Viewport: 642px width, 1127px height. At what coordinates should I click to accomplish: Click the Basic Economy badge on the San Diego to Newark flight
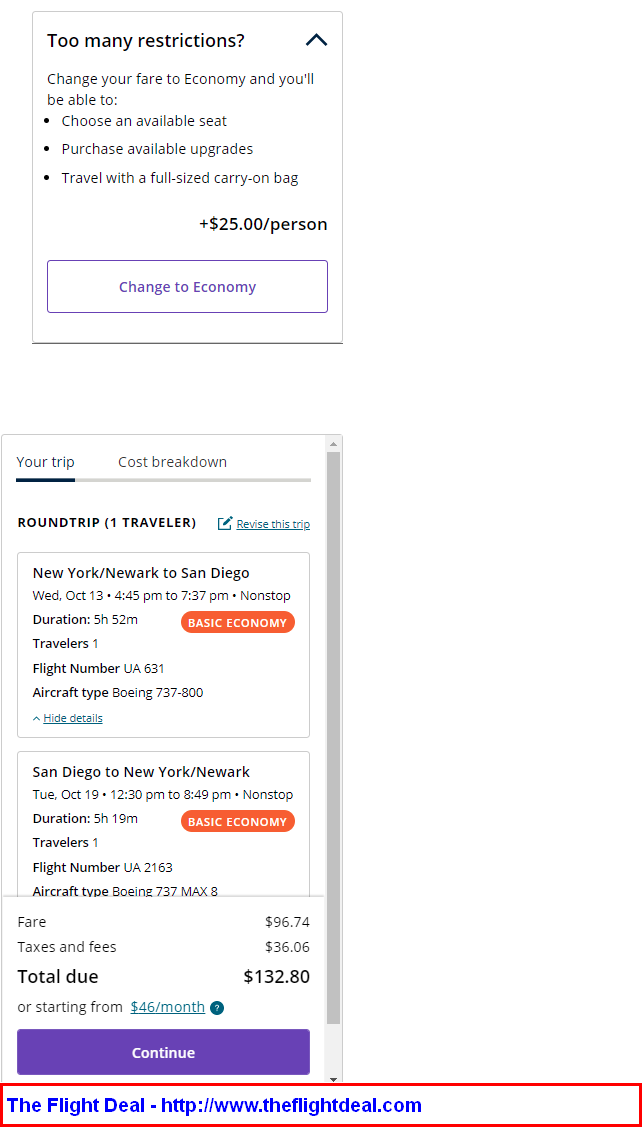click(238, 822)
